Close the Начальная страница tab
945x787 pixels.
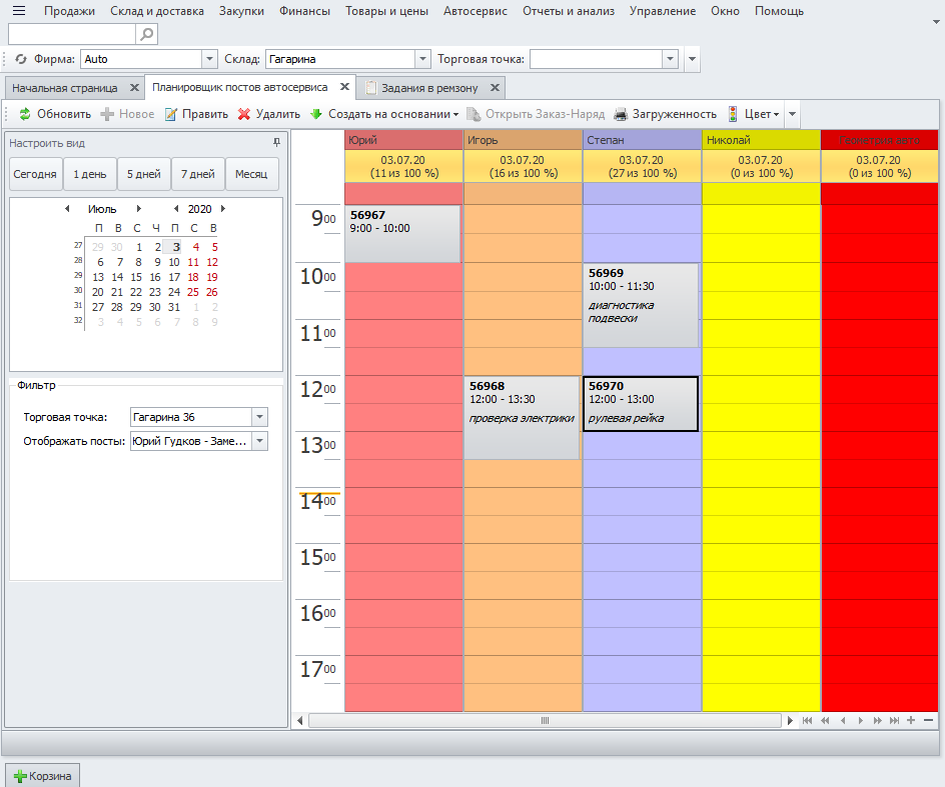[x=134, y=87]
